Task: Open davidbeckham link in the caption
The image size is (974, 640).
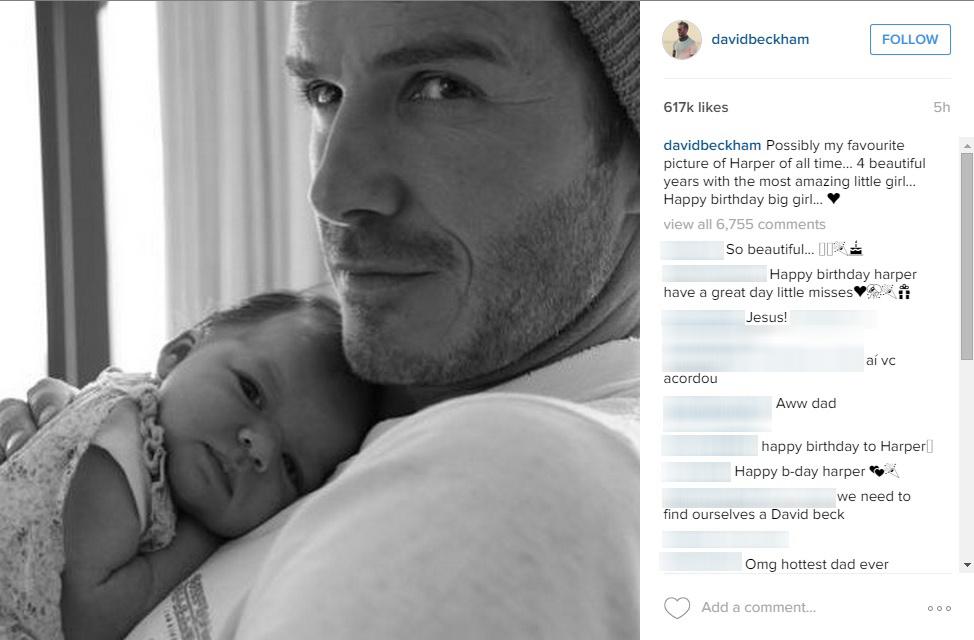Action: click(712, 145)
